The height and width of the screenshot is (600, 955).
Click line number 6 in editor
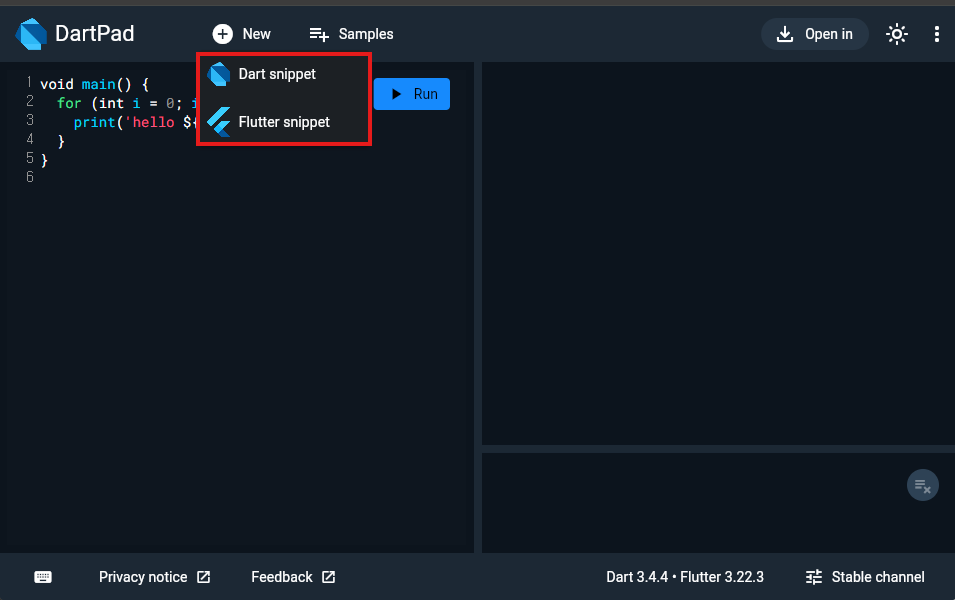click(x=30, y=177)
